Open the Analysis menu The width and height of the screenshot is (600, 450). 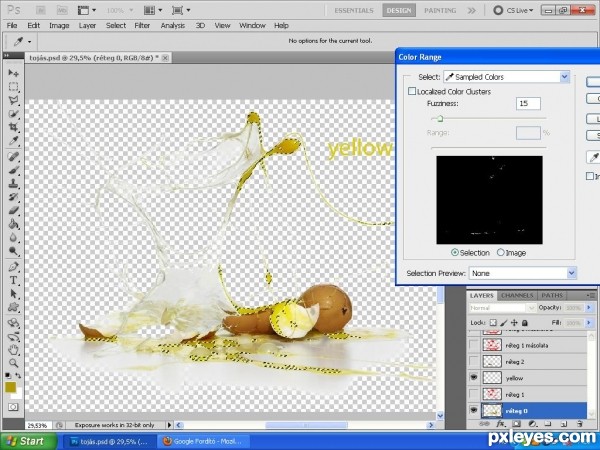point(173,26)
